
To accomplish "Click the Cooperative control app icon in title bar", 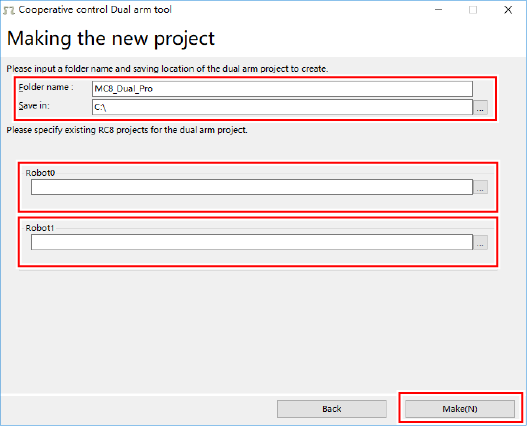I will [9, 10].
